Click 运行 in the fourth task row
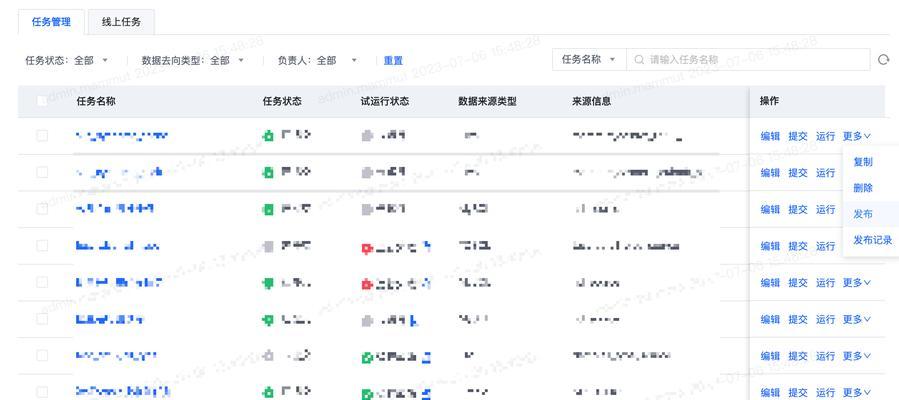 825,246
